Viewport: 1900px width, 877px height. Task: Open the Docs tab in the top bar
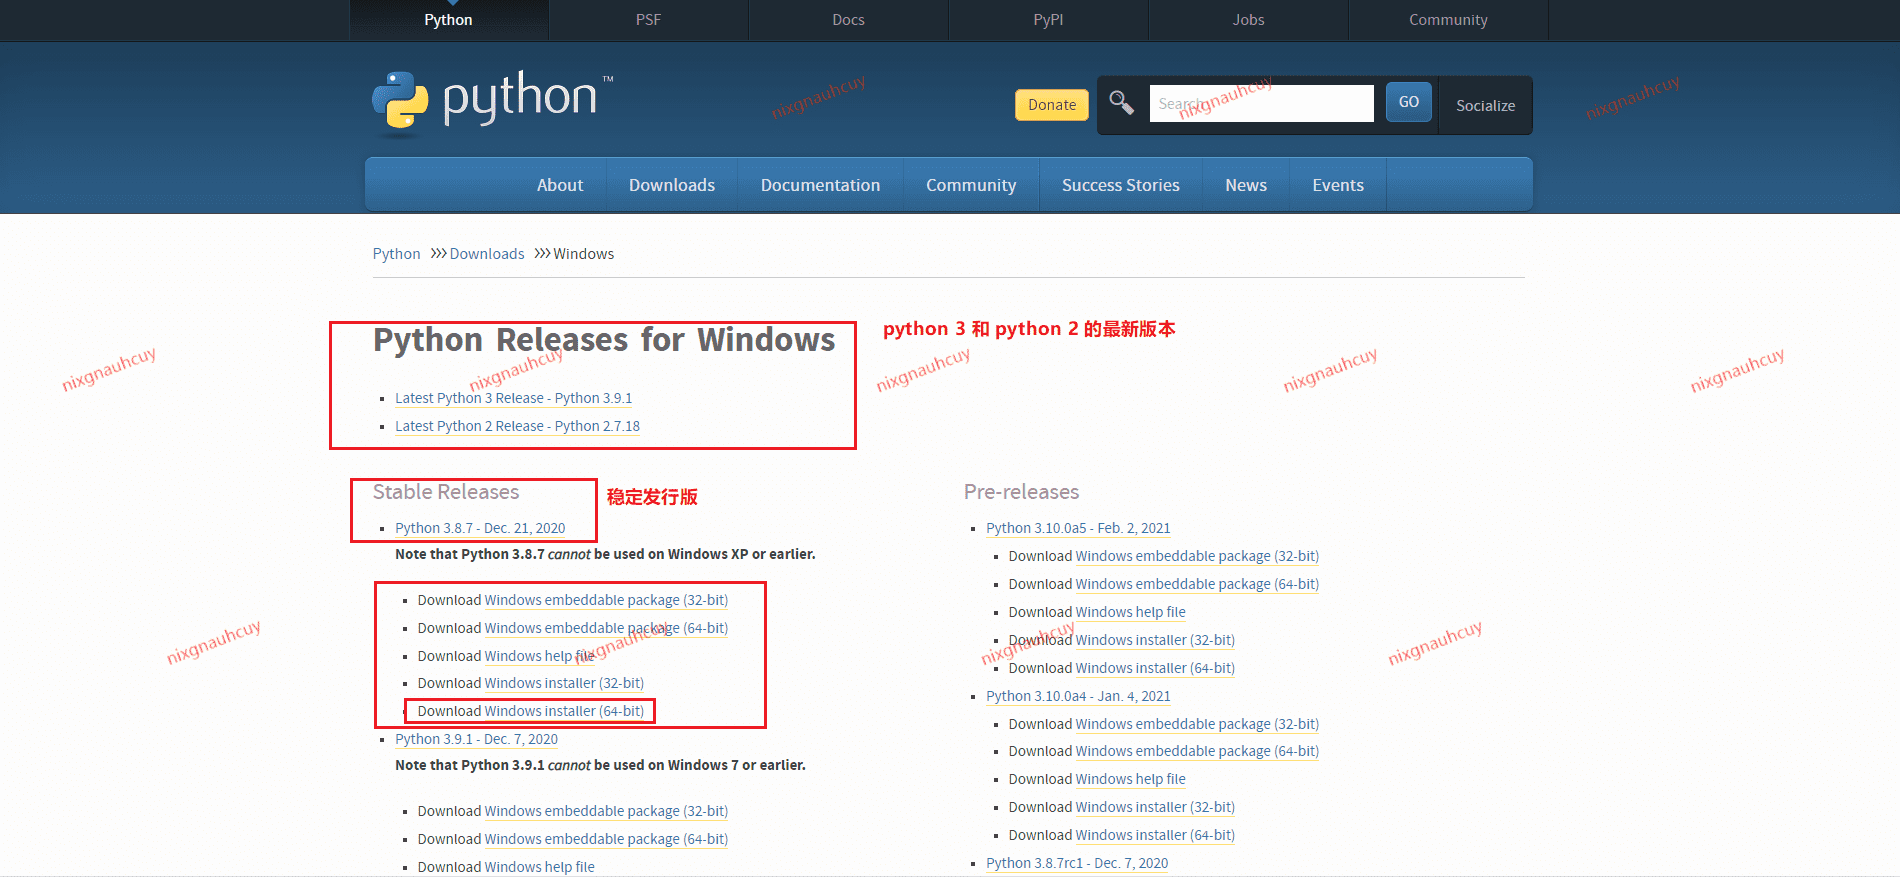[x=848, y=20]
